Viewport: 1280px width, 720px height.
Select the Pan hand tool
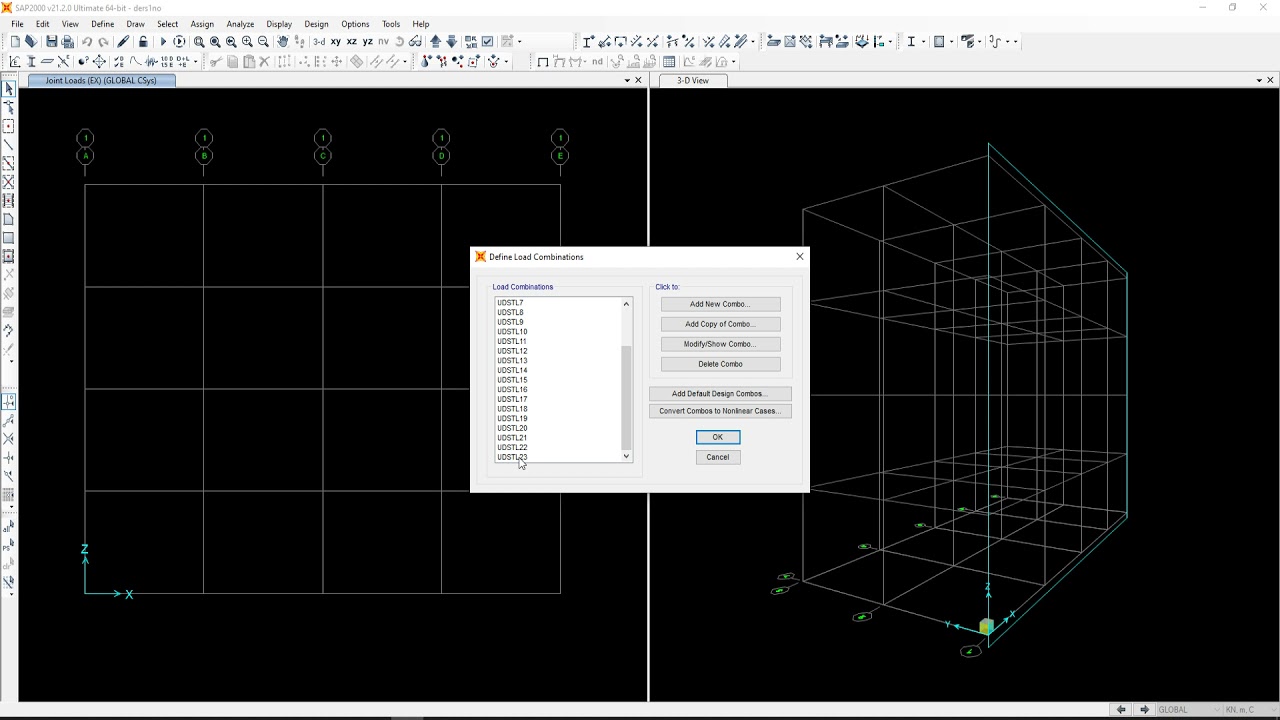(283, 42)
